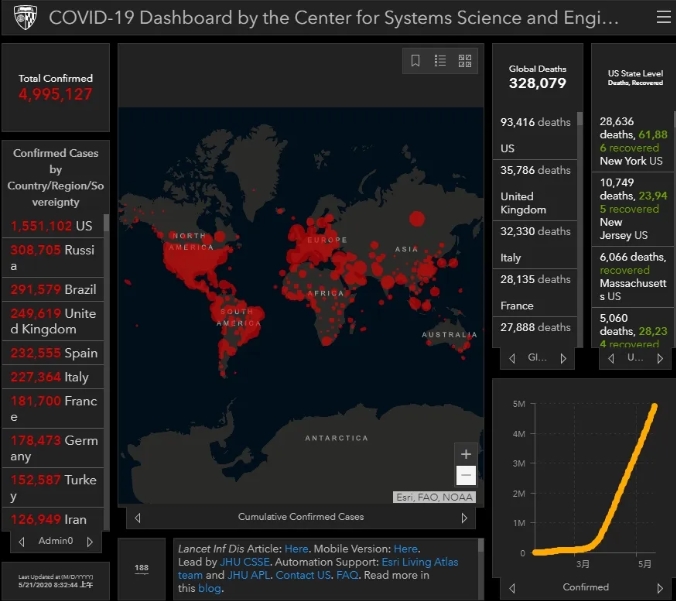
Task: Zoom out on the map
Action: pyautogui.click(x=465, y=476)
